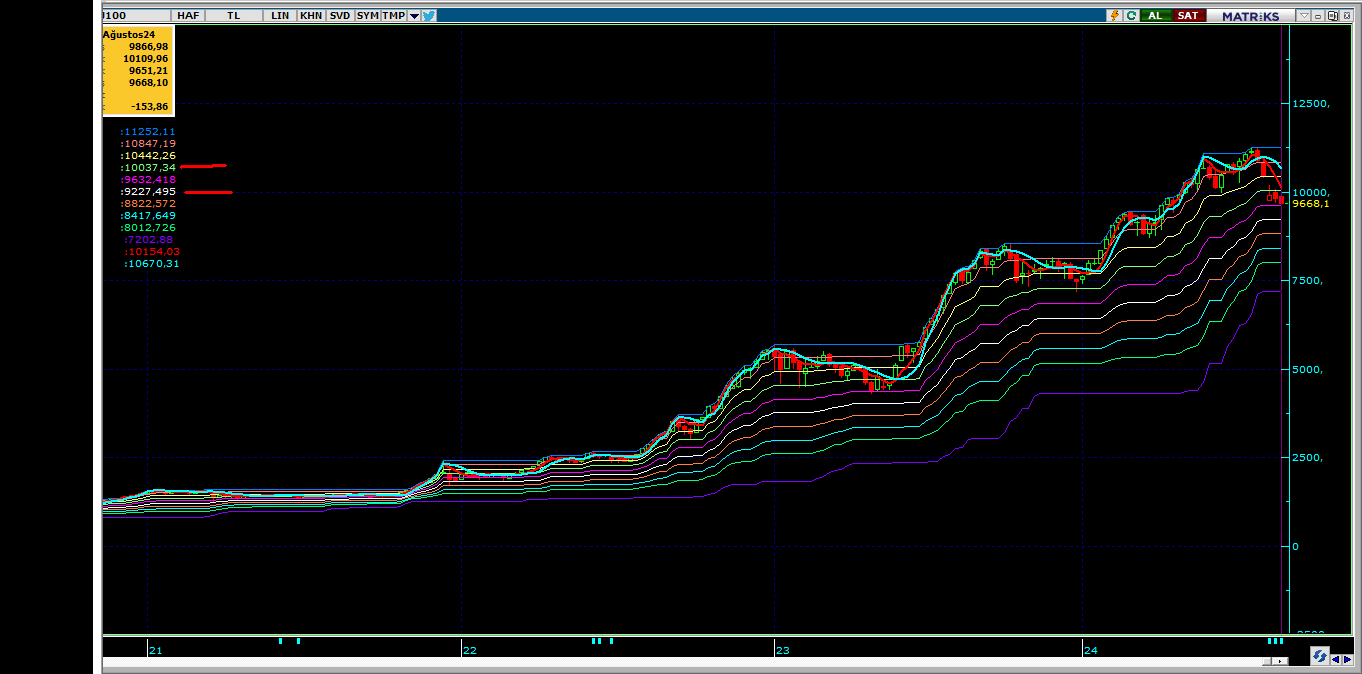1362x674 pixels.
Task: Click the indicator value 10154,03
Action: [x=152, y=251]
